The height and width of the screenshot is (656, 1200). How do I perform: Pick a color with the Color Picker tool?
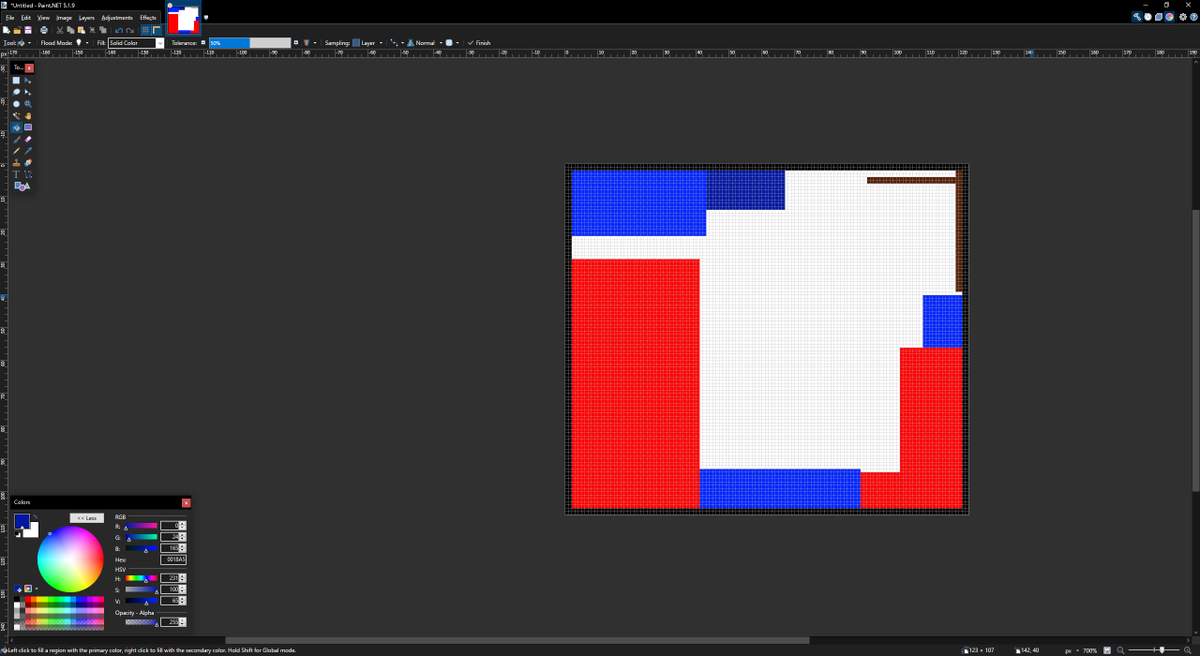(x=27, y=151)
